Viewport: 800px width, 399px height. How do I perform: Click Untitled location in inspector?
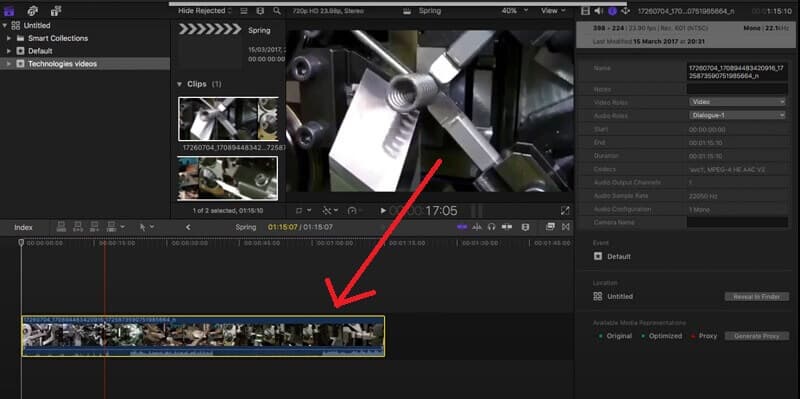click(x=620, y=296)
